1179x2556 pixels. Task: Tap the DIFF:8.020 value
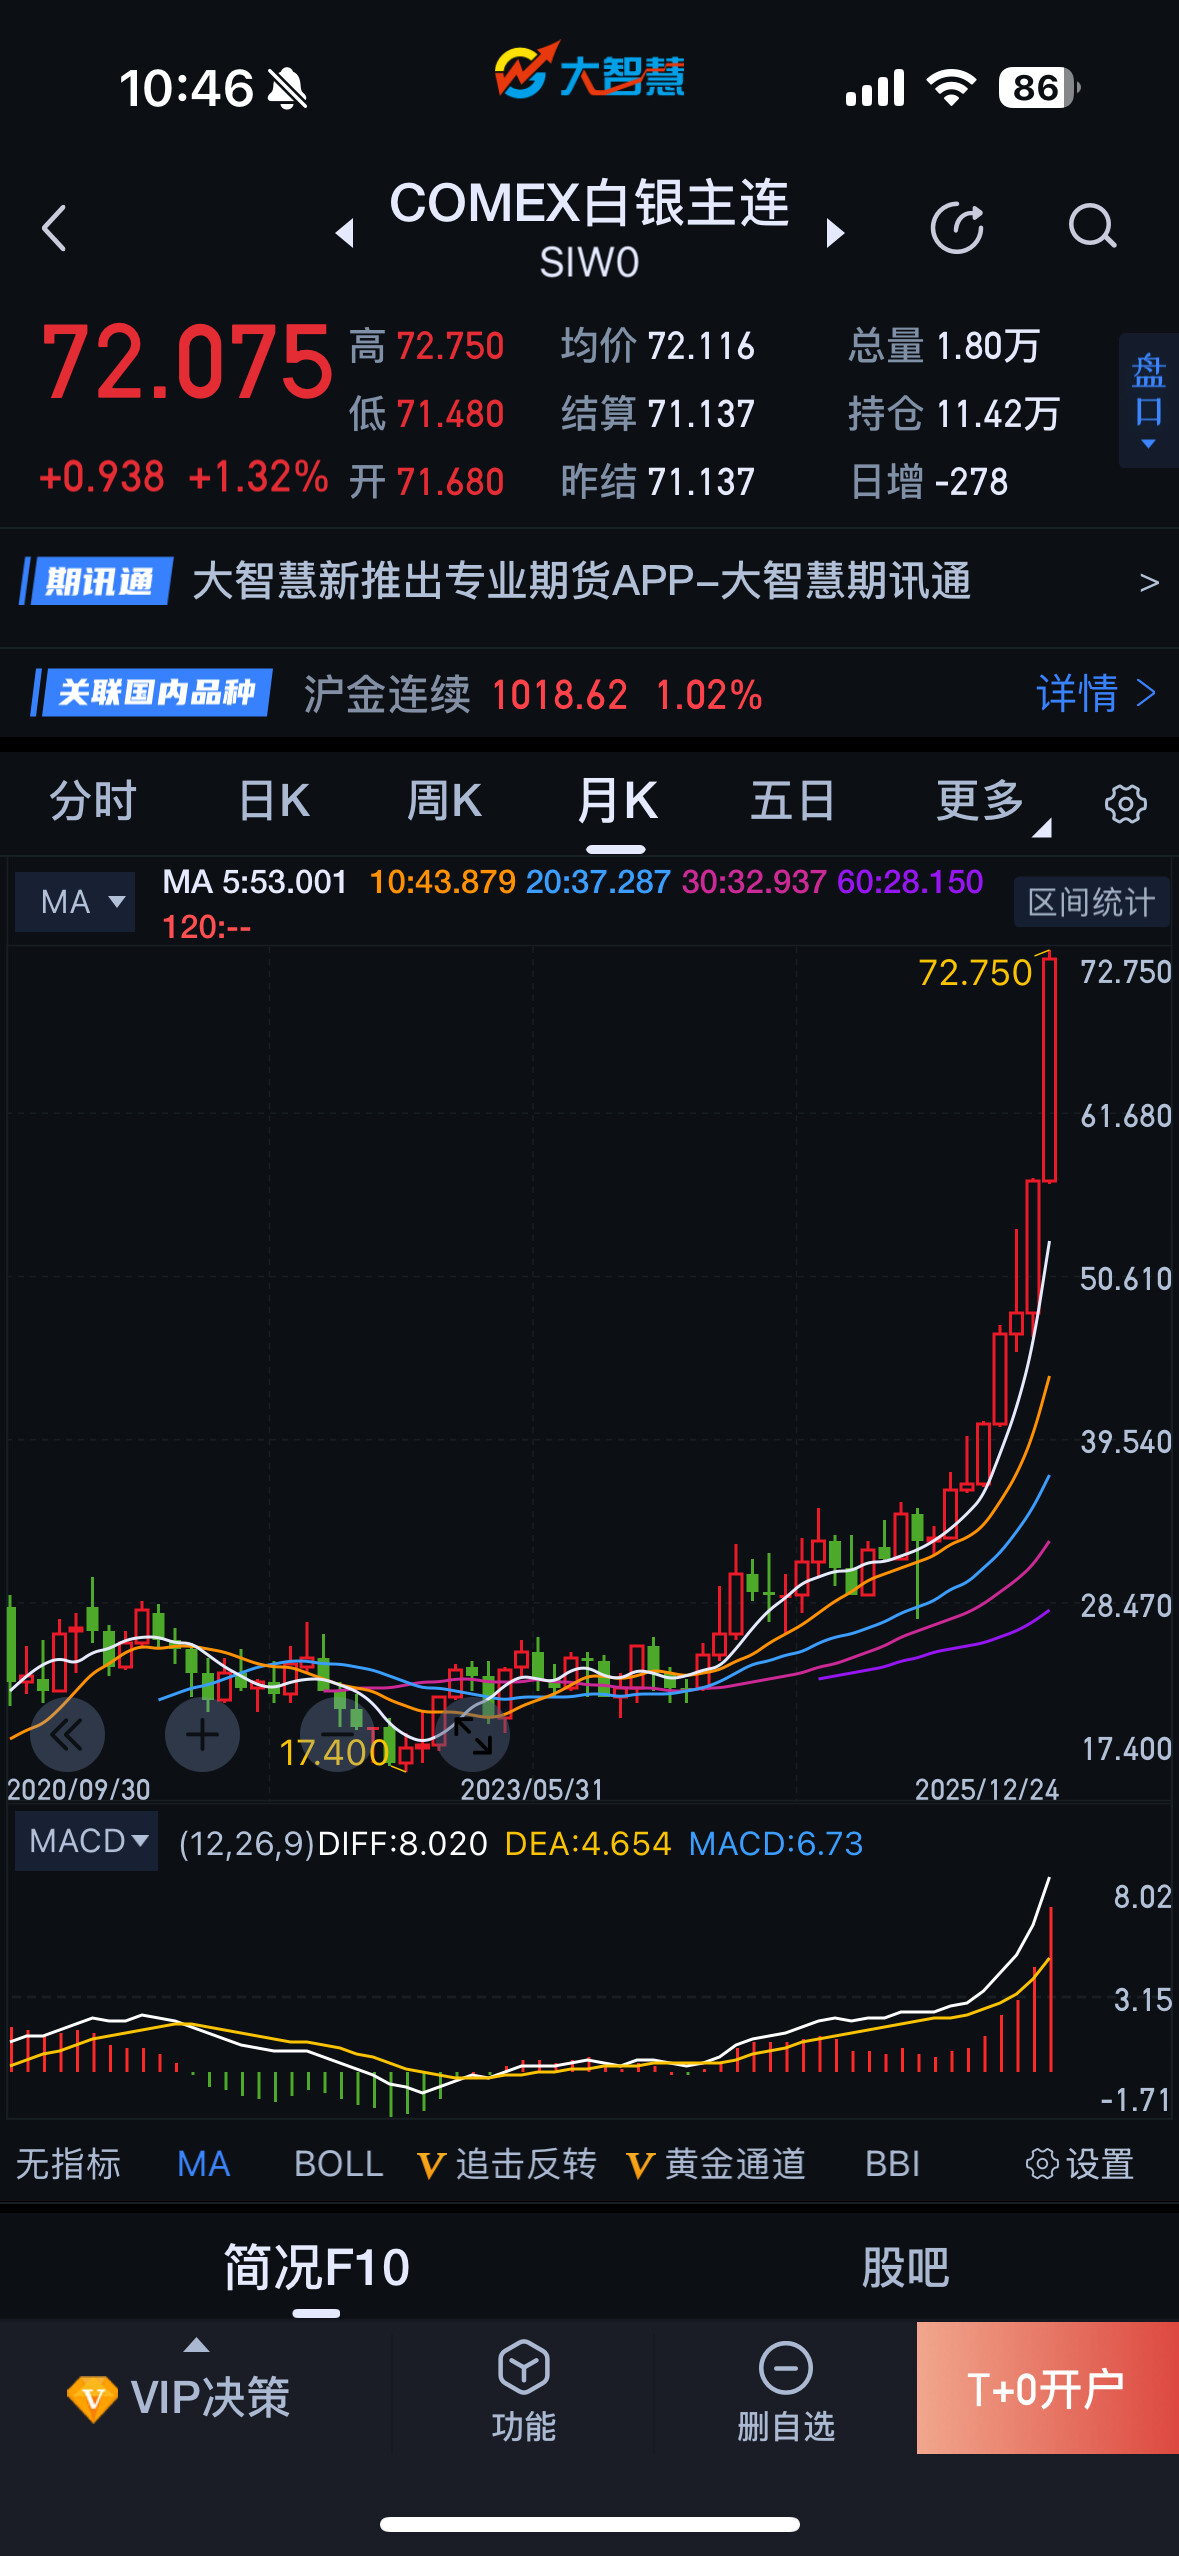coord(402,1843)
